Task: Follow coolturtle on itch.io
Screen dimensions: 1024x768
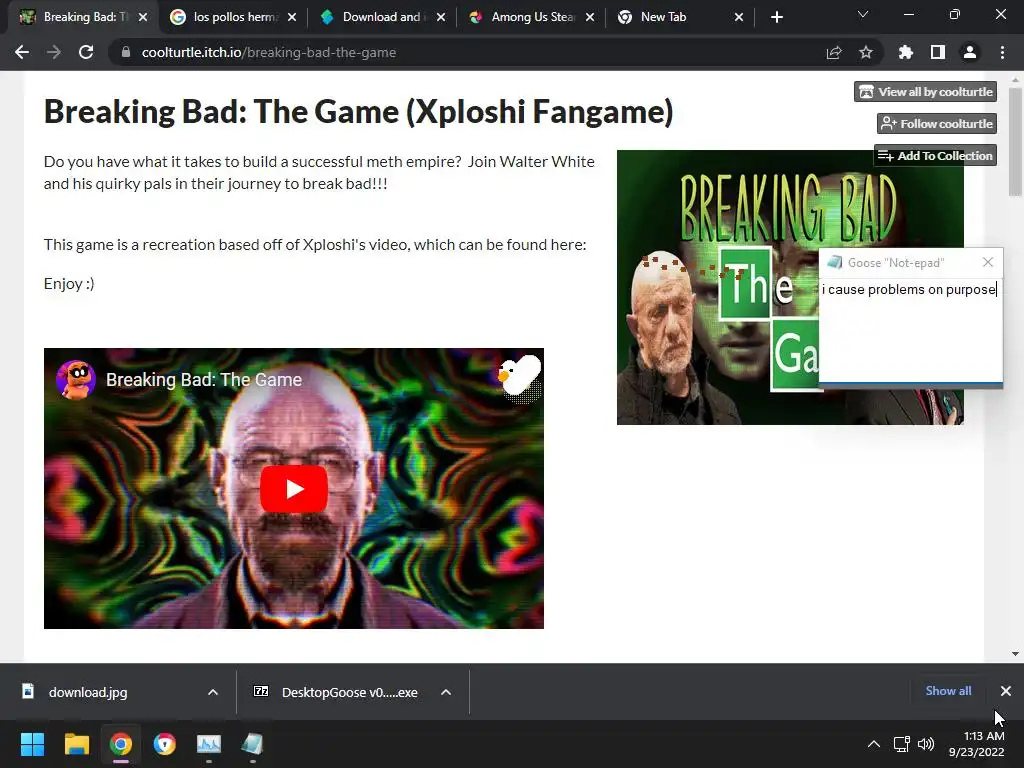Action: [936, 123]
